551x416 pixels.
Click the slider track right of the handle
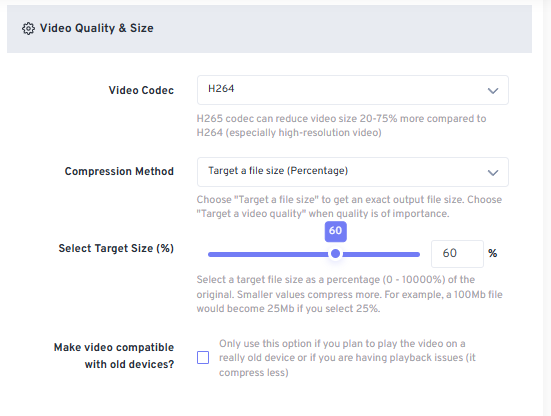pyautogui.click(x=380, y=254)
